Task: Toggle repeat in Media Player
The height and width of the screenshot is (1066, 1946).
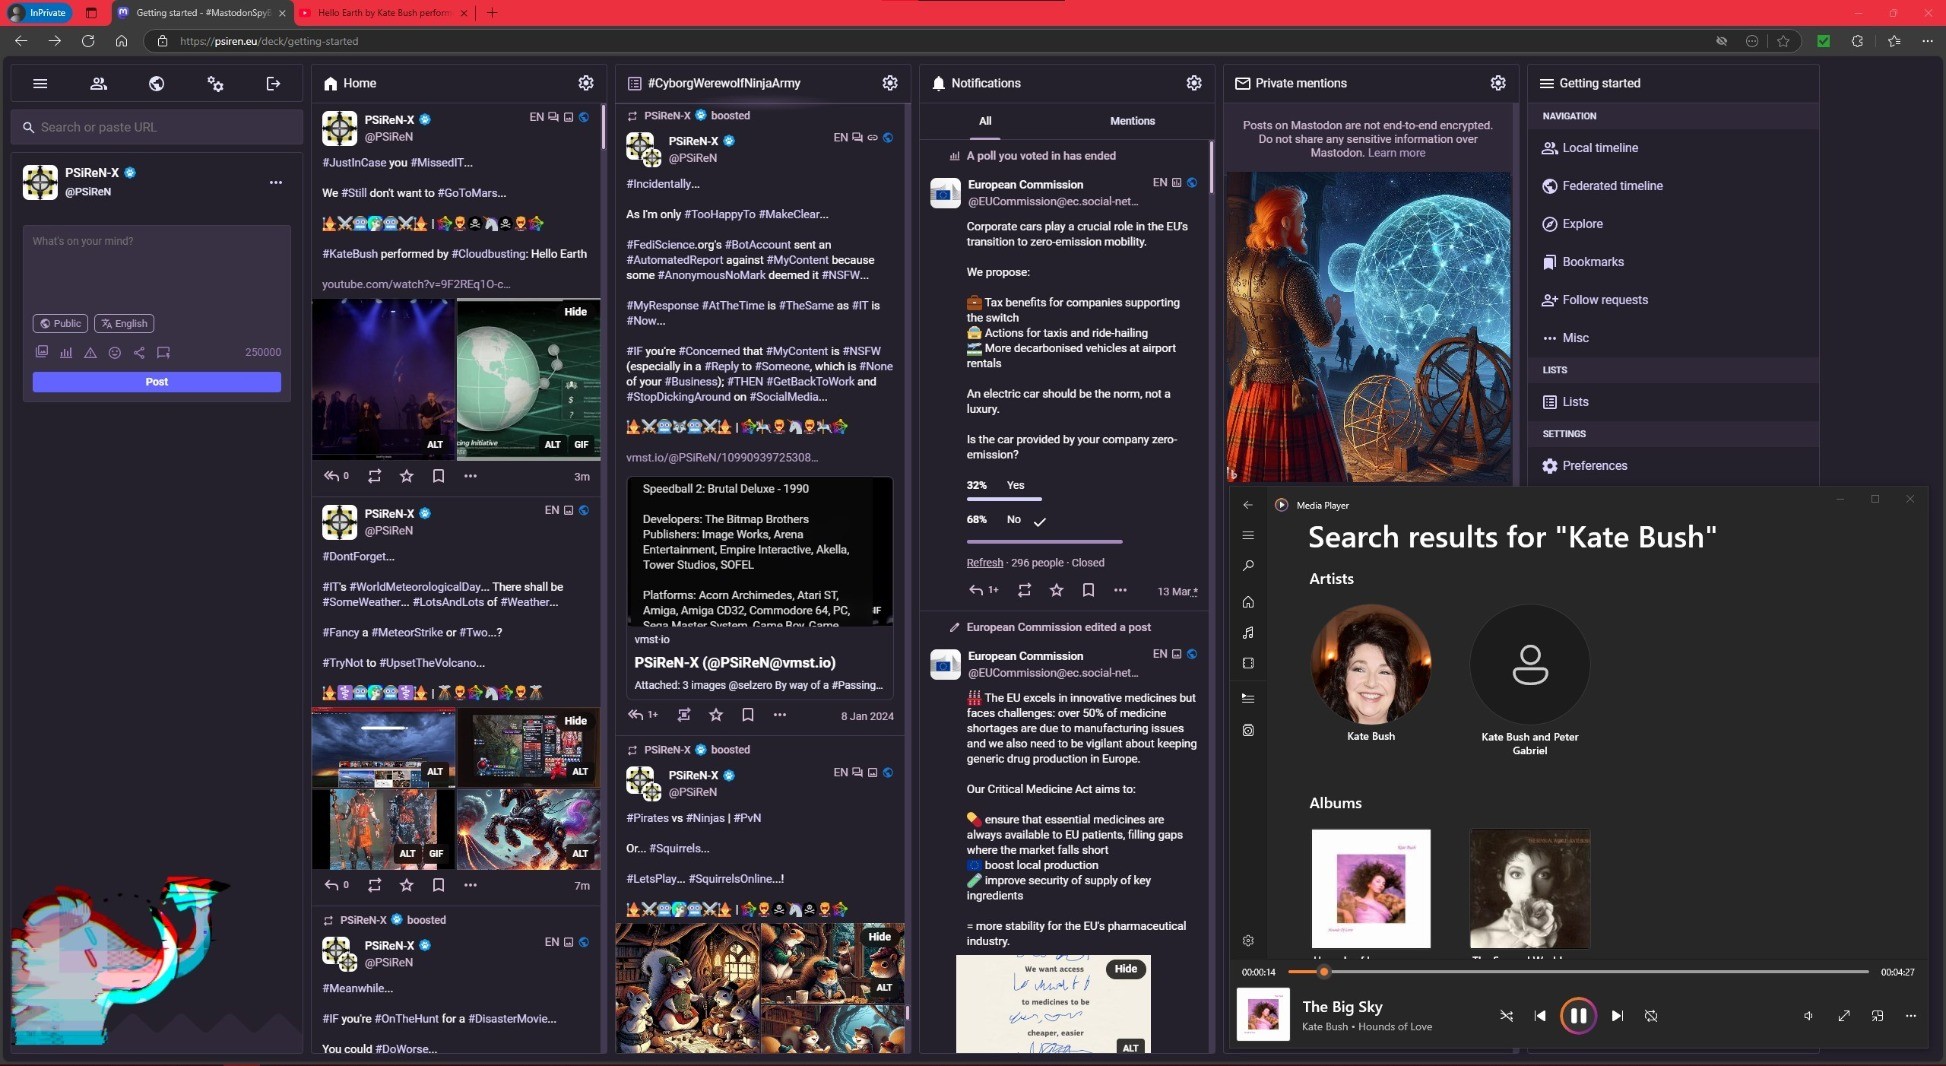Action: point(1651,1016)
